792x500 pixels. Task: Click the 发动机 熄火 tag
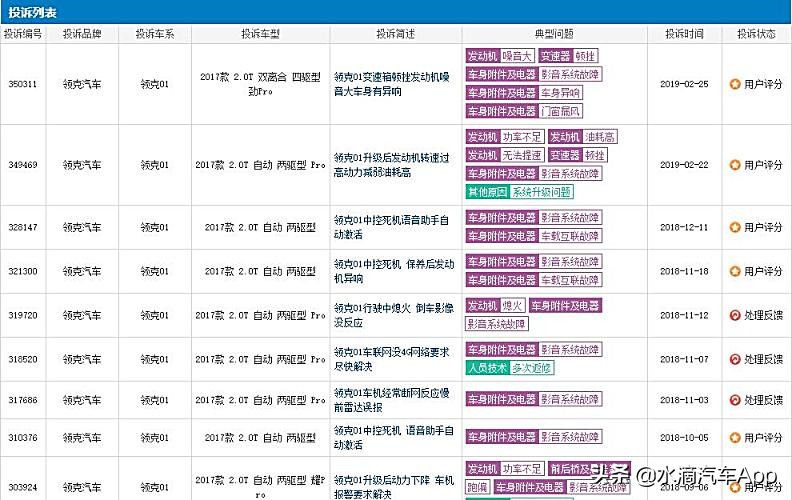[x=496, y=306]
